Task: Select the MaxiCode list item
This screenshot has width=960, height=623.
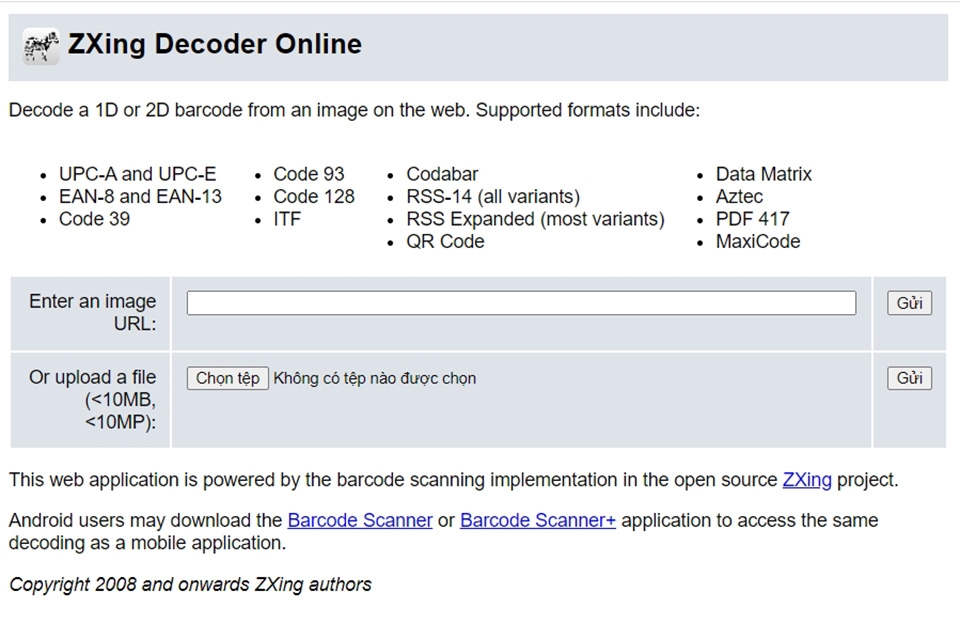Action: click(757, 242)
